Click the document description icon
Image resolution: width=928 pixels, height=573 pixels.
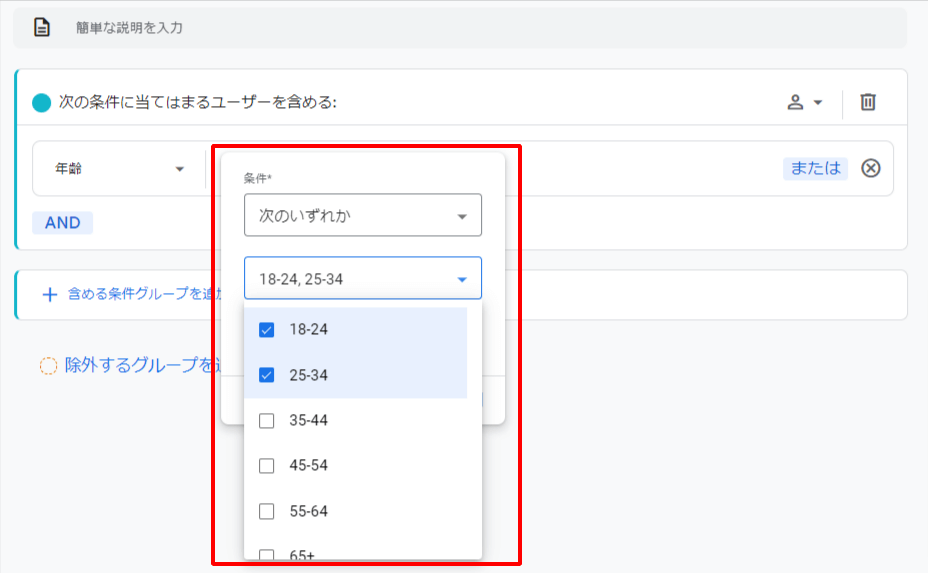pyautogui.click(x=42, y=27)
